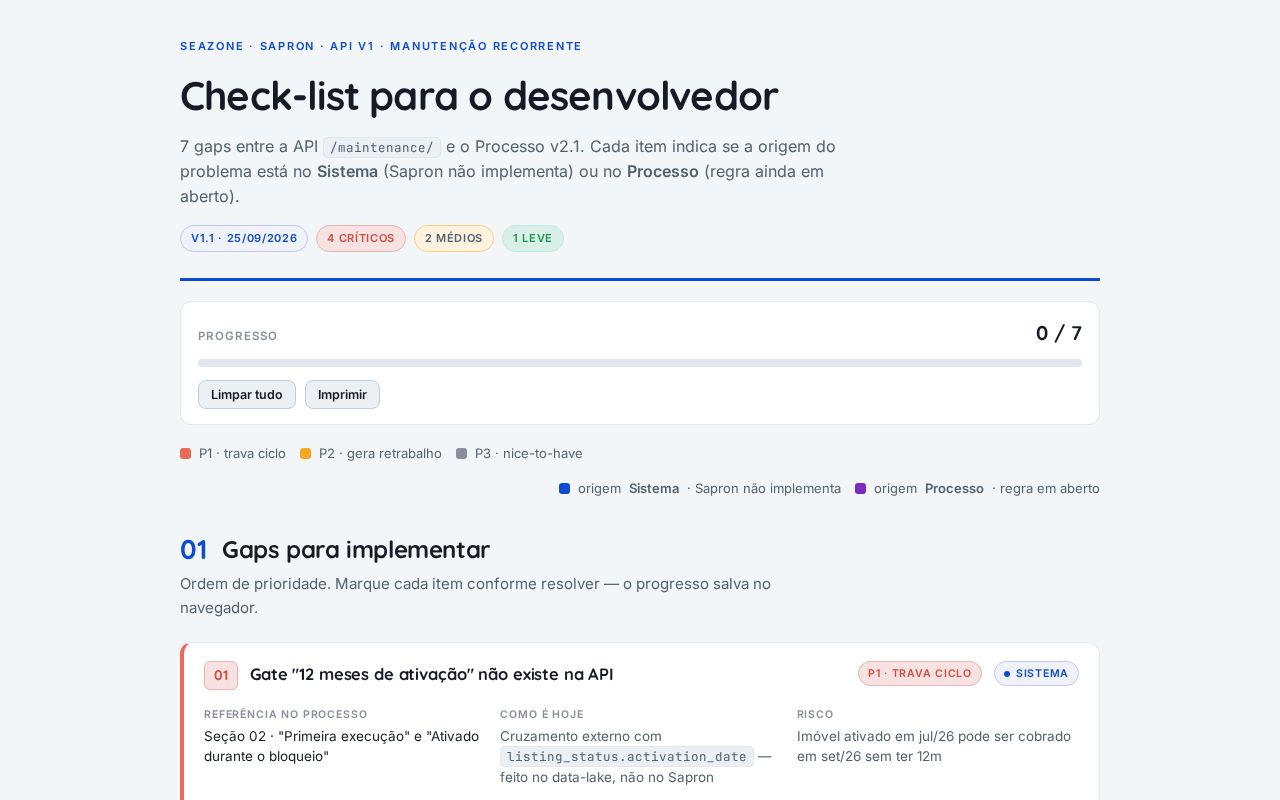
Task: Click the 01 number badge on the first gap card
Action: [221, 675]
